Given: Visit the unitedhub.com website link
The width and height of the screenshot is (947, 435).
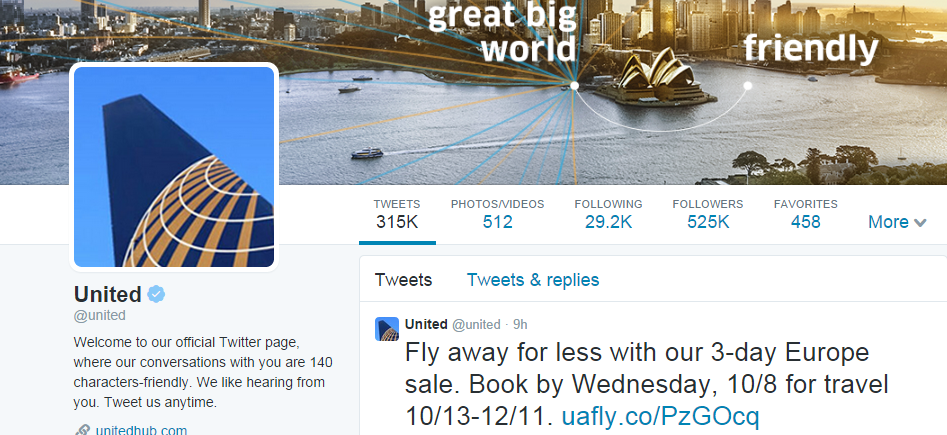Looking at the screenshot, I should [x=141, y=430].
